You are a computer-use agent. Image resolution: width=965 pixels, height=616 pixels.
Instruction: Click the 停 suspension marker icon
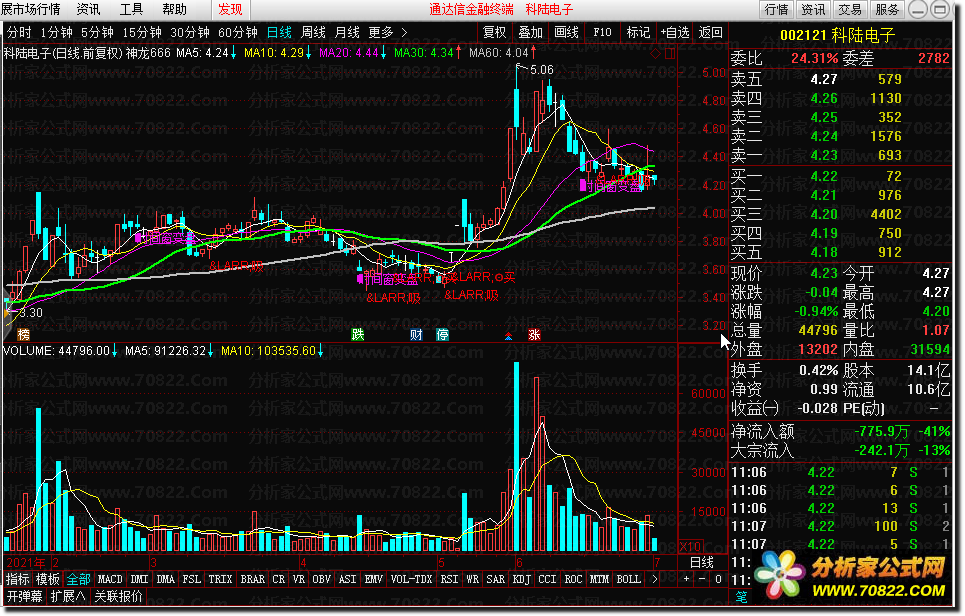tap(442, 334)
